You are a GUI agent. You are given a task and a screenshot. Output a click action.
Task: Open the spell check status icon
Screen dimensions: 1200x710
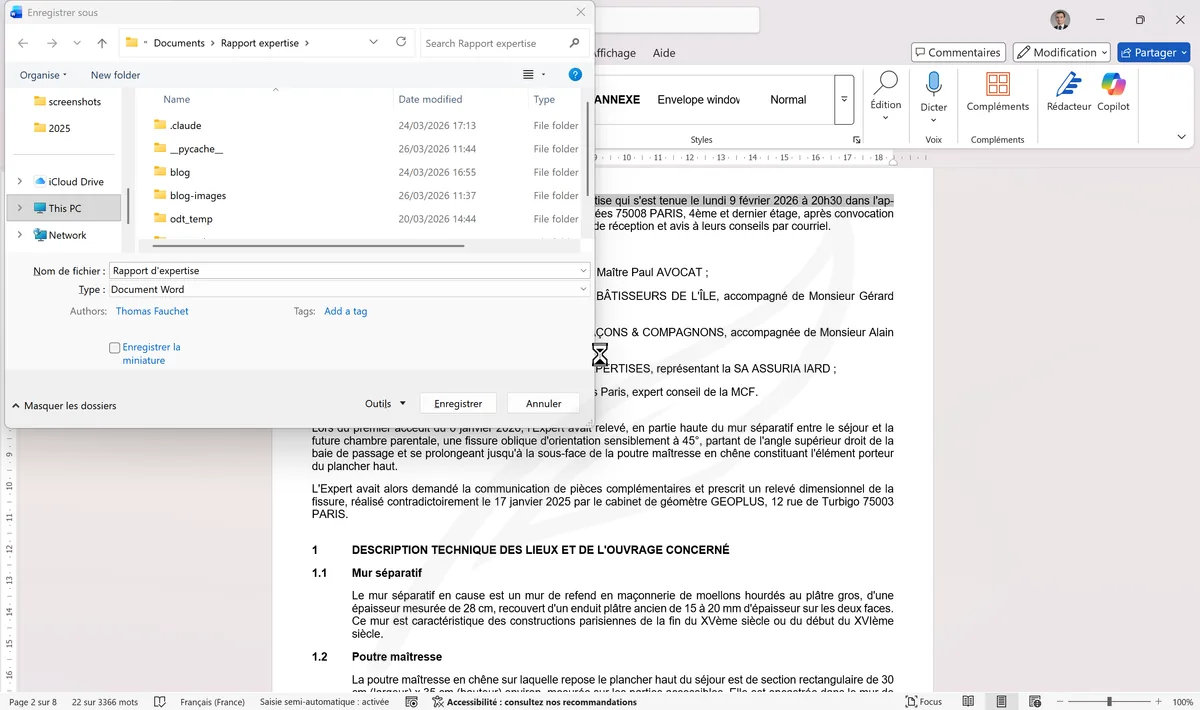pos(159,701)
